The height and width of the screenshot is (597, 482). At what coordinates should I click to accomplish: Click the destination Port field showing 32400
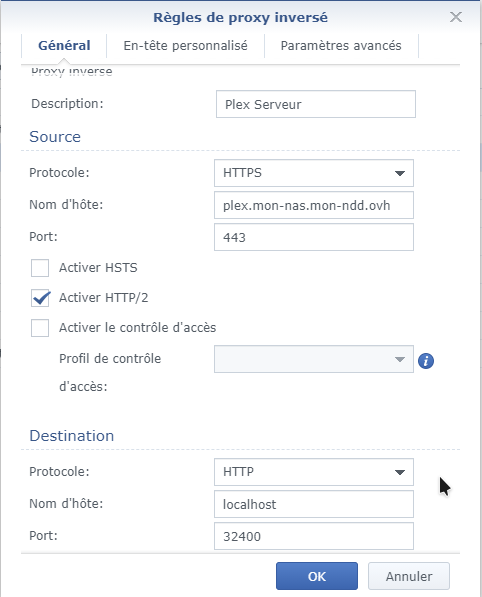click(x=314, y=536)
